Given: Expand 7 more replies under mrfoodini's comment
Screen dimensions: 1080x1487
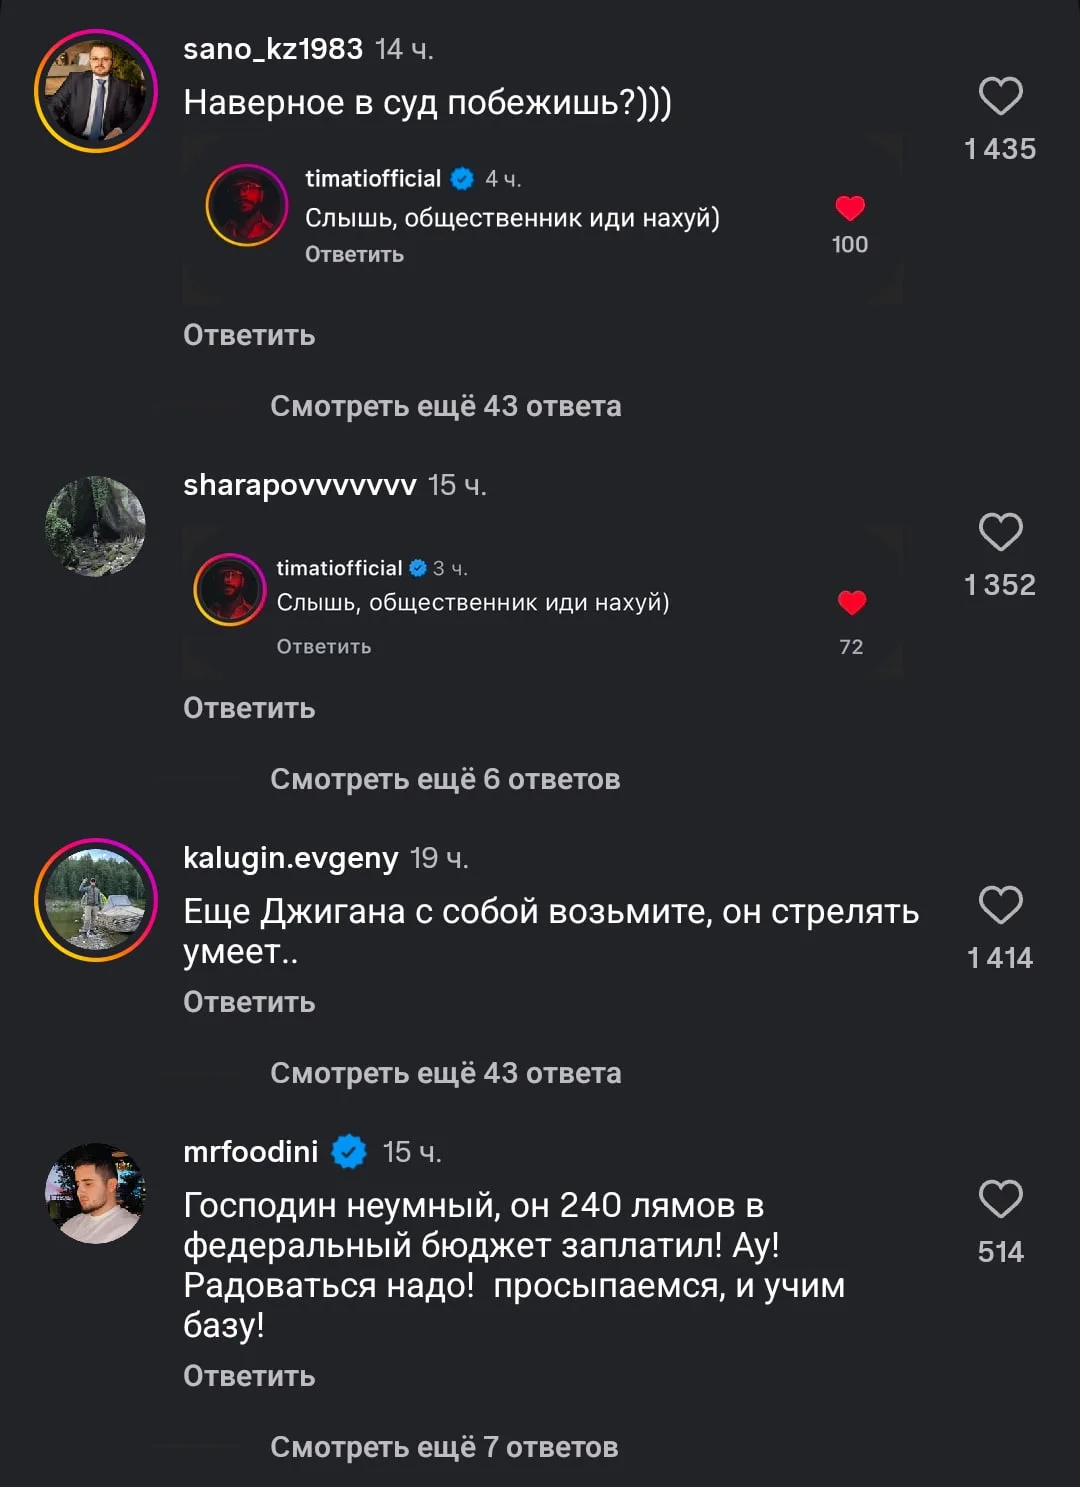Looking at the screenshot, I should (x=444, y=1447).
